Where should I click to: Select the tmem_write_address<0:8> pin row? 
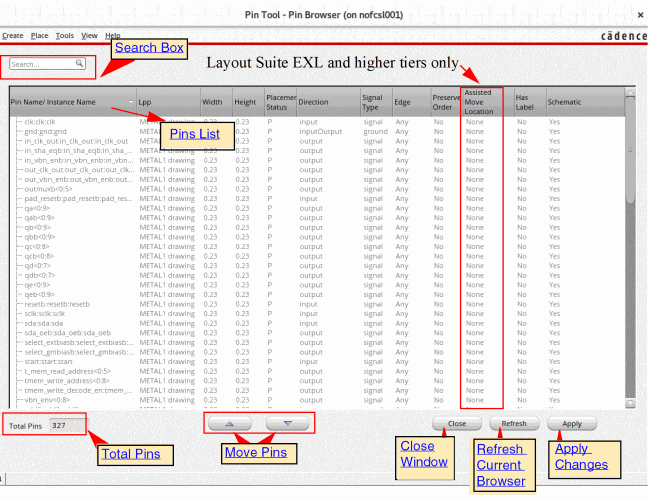[317, 381]
